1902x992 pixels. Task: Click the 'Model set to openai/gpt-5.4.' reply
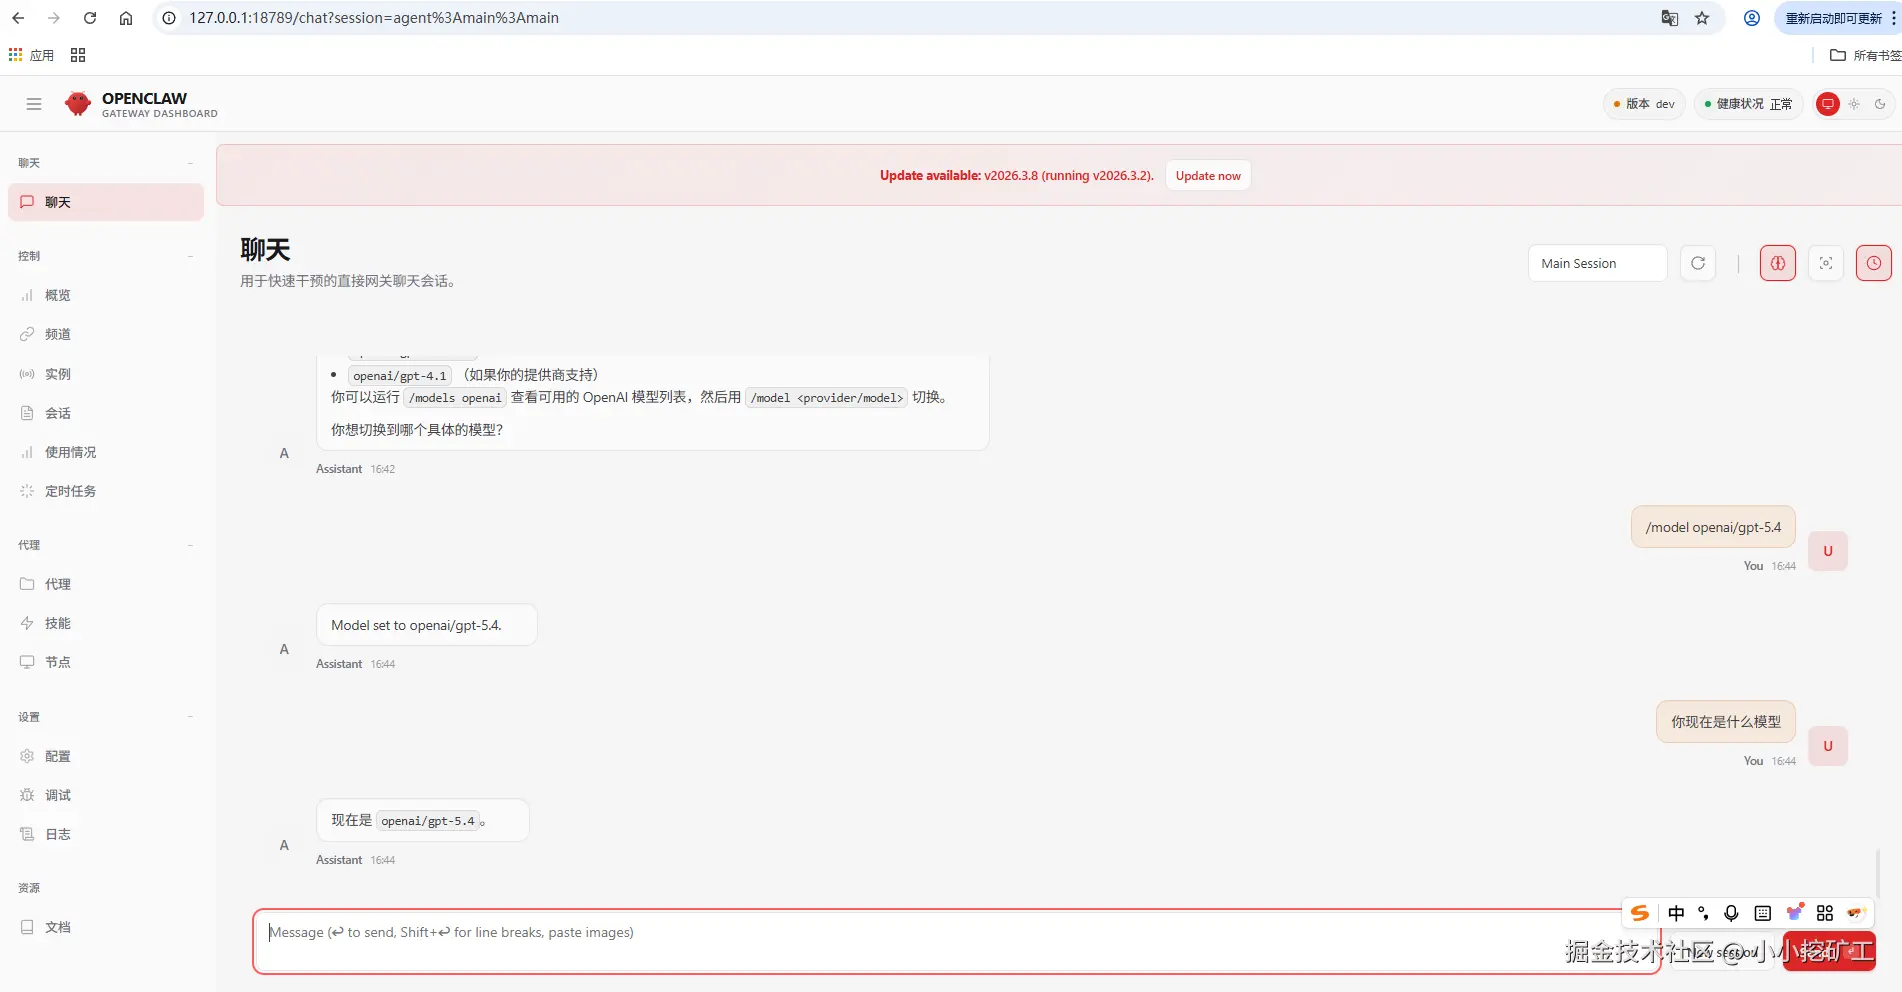pyautogui.click(x=426, y=625)
